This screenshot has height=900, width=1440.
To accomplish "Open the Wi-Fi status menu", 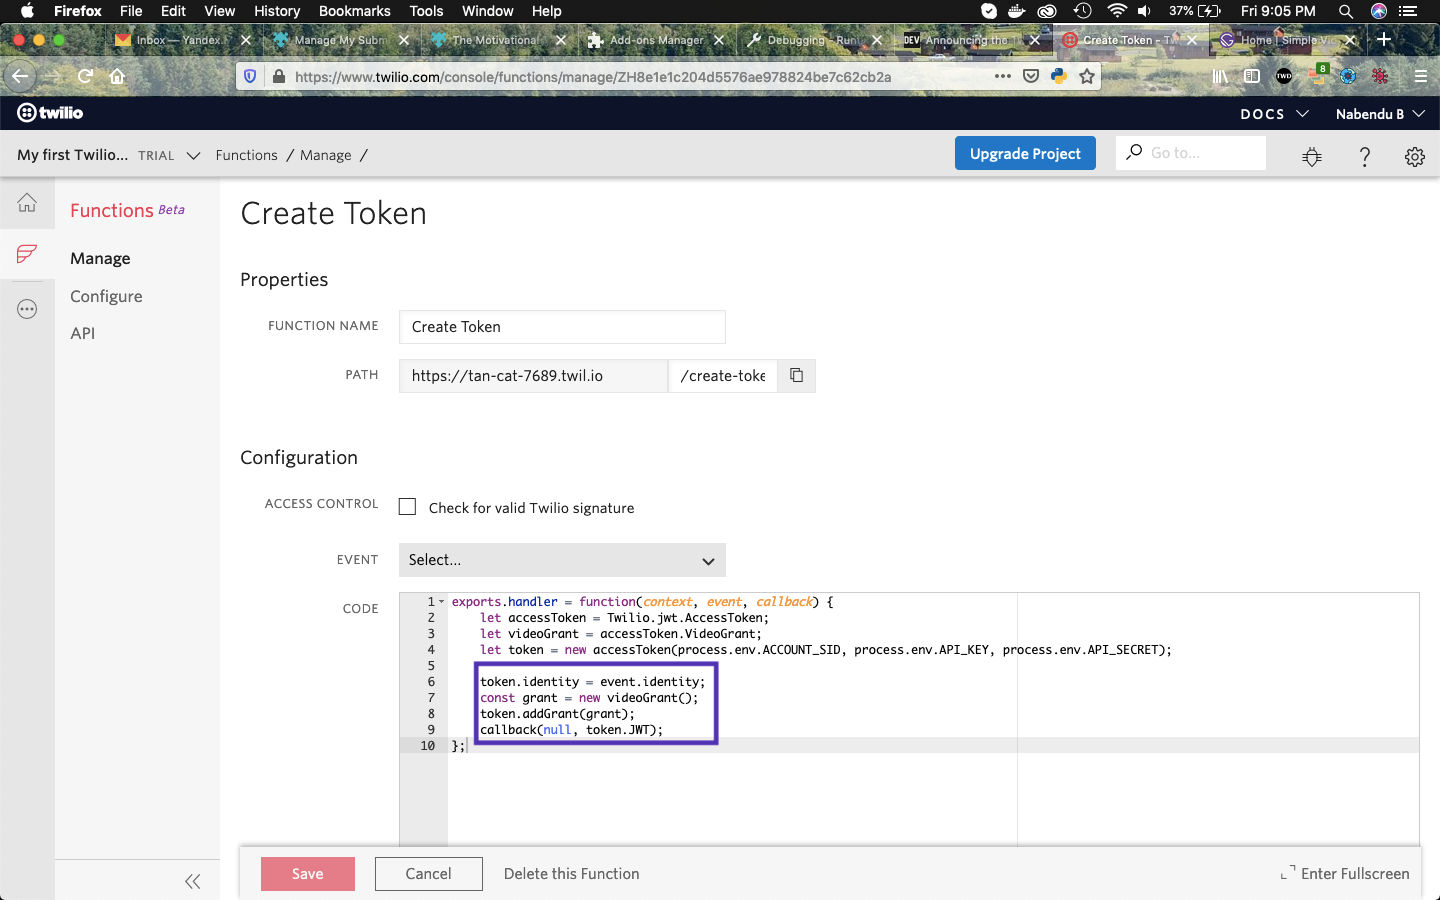I will pos(1117,11).
